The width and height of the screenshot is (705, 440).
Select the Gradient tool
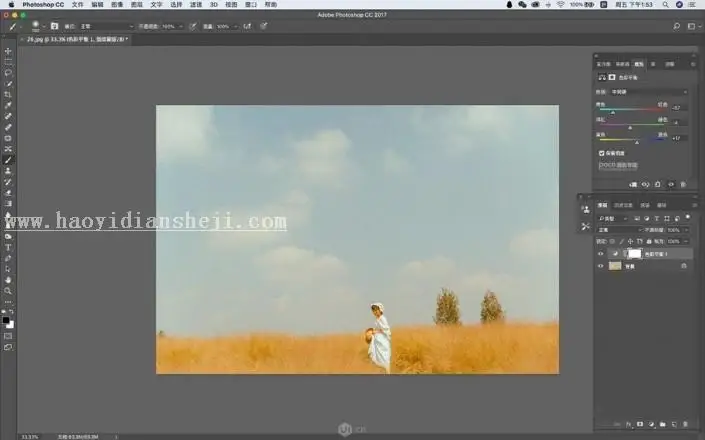8,204
